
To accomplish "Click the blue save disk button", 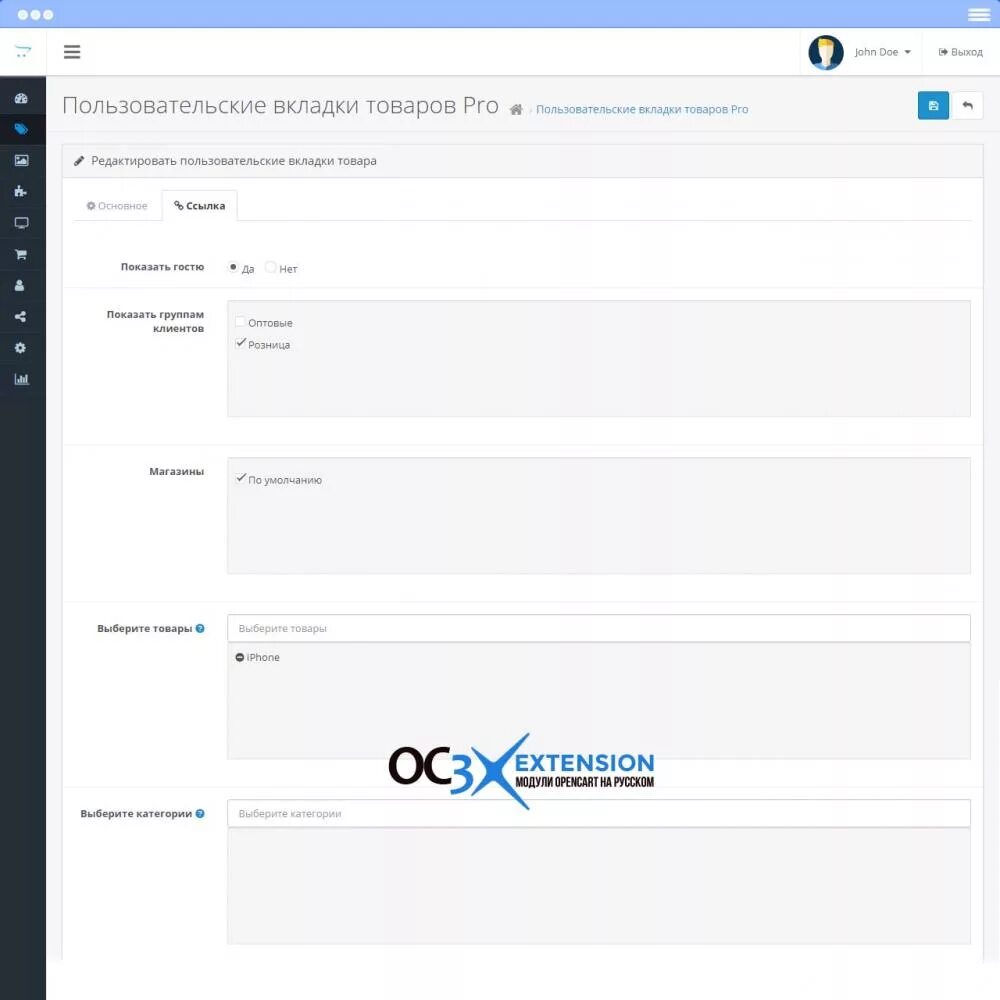I will [933, 106].
